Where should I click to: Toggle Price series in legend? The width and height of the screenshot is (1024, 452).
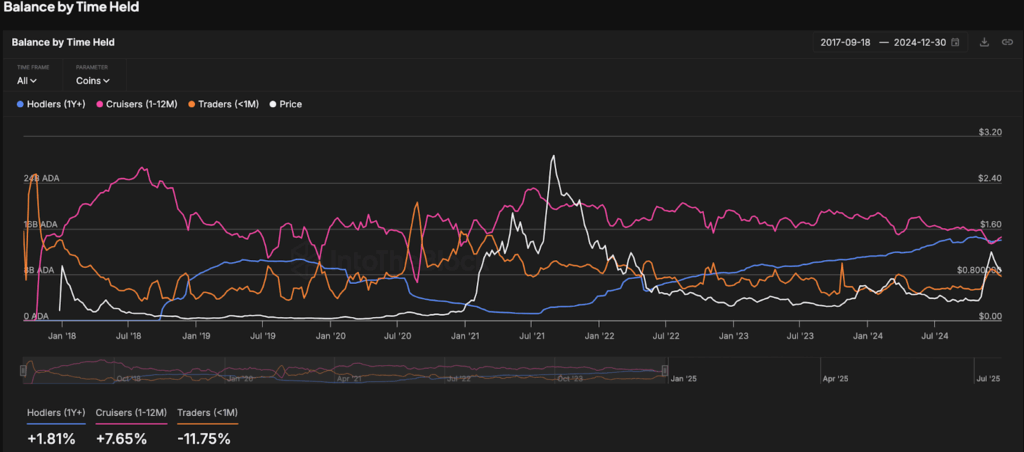[x=285, y=104]
